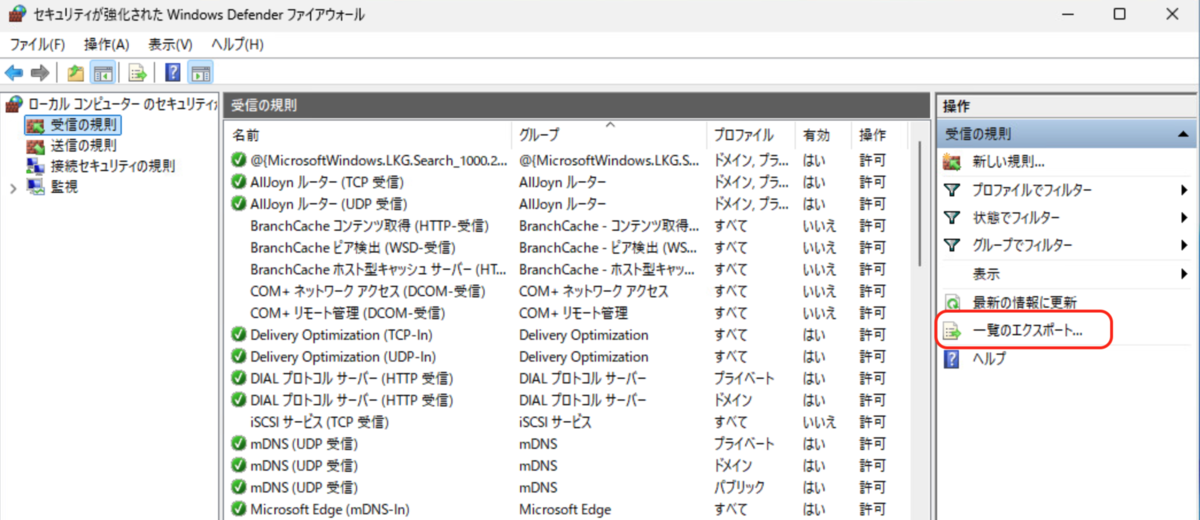Click the vertical scrollbar of the rules list
Viewport: 1200px width, 520px height.
[x=919, y=205]
